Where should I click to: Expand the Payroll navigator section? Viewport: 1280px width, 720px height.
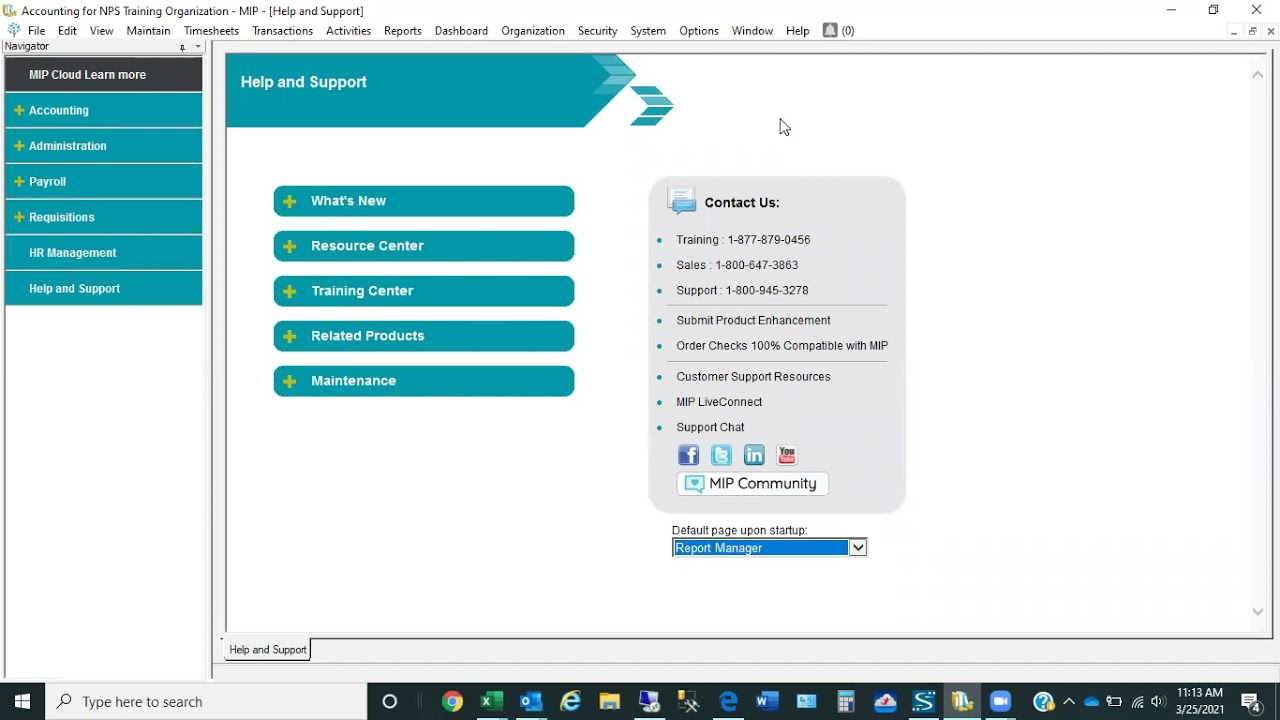coord(19,182)
